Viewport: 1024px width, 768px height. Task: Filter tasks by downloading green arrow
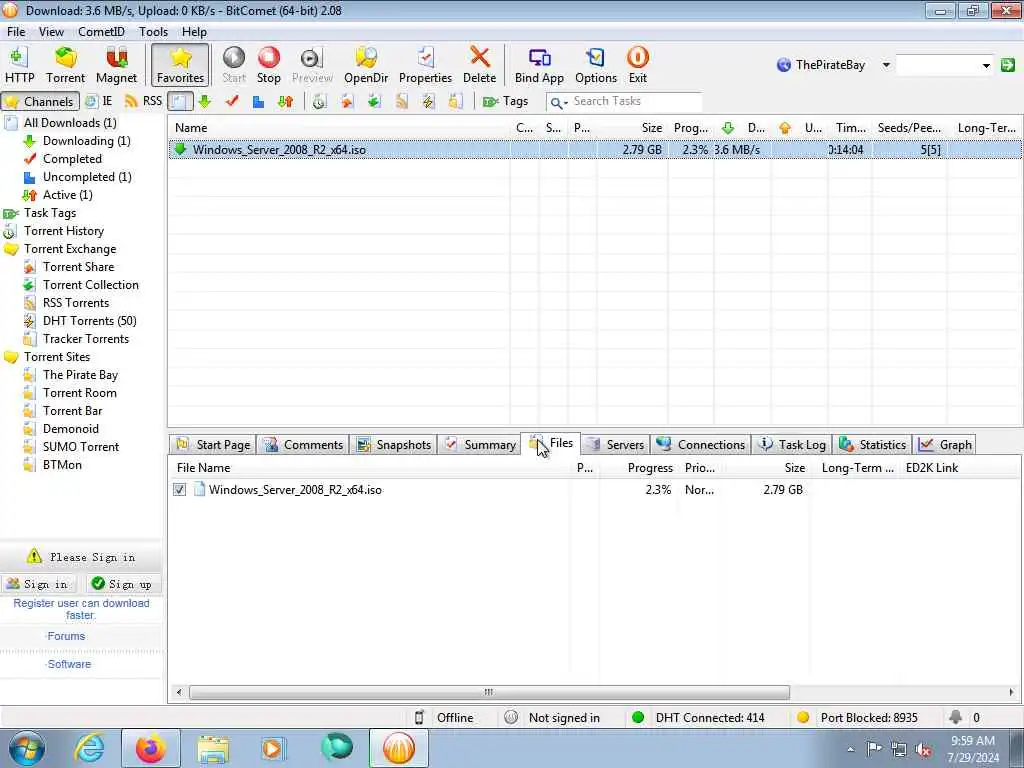pos(205,101)
